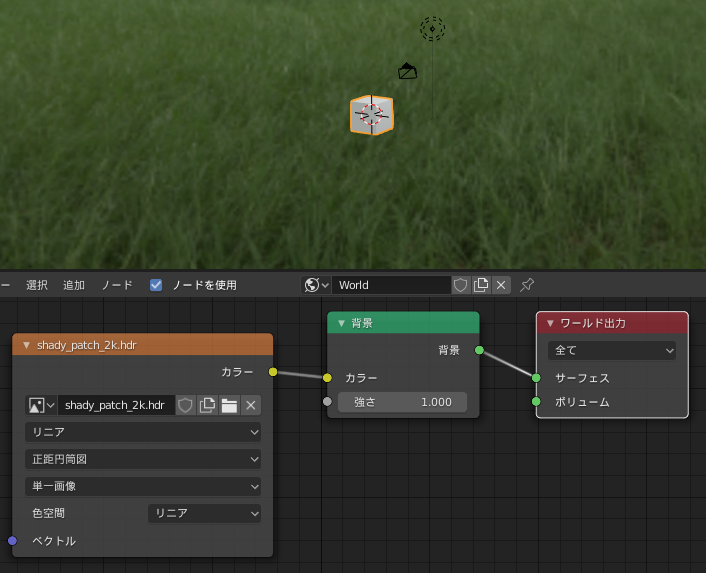Open the ノード Node menu
Image resolution: width=706 pixels, height=573 pixels.
tap(117, 285)
